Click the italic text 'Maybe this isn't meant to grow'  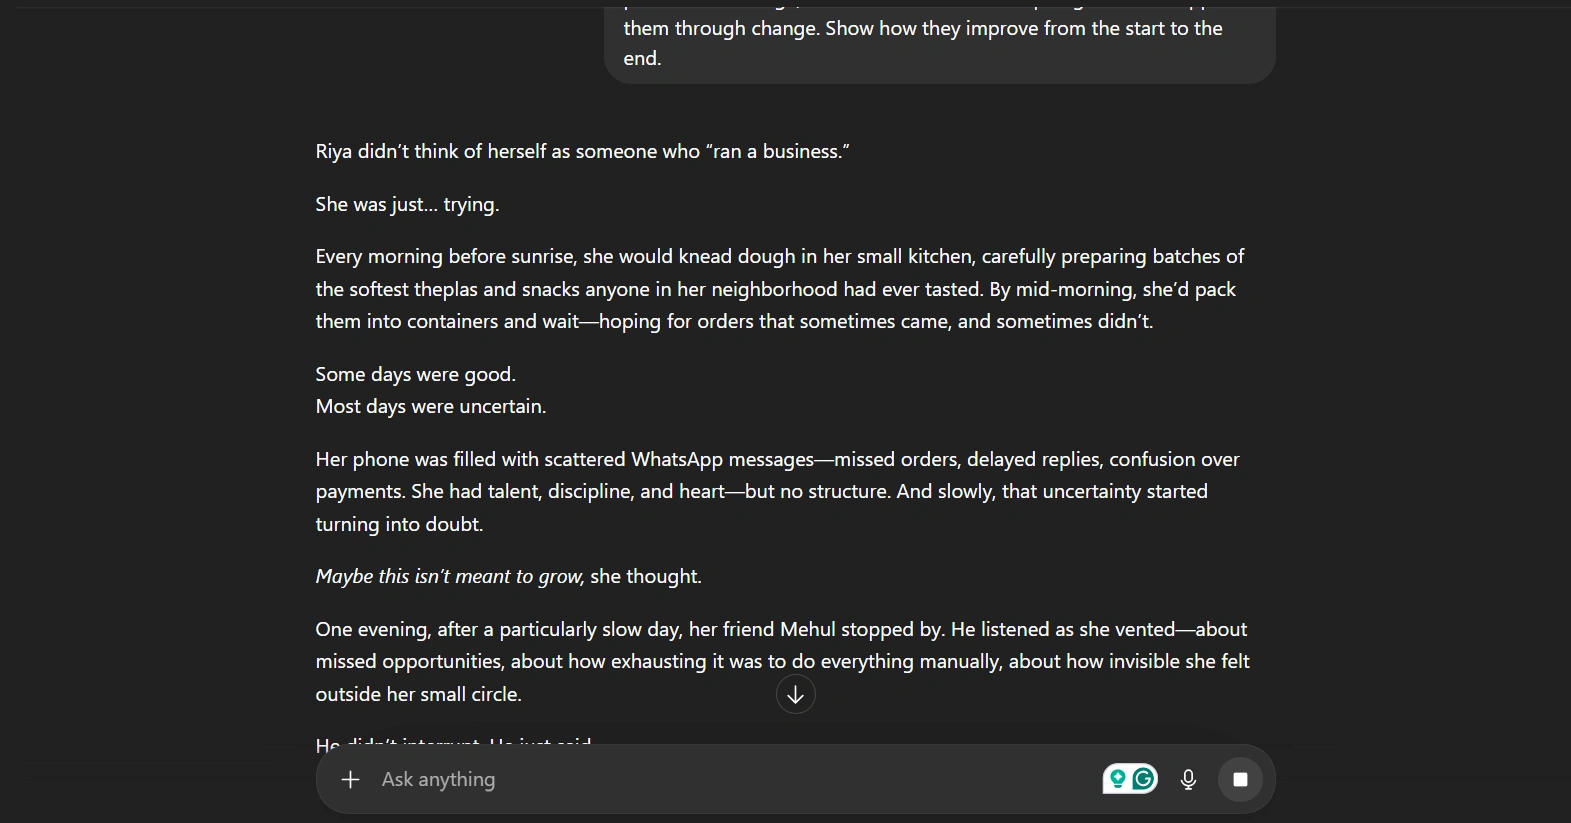pyautogui.click(x=449, y=577)
